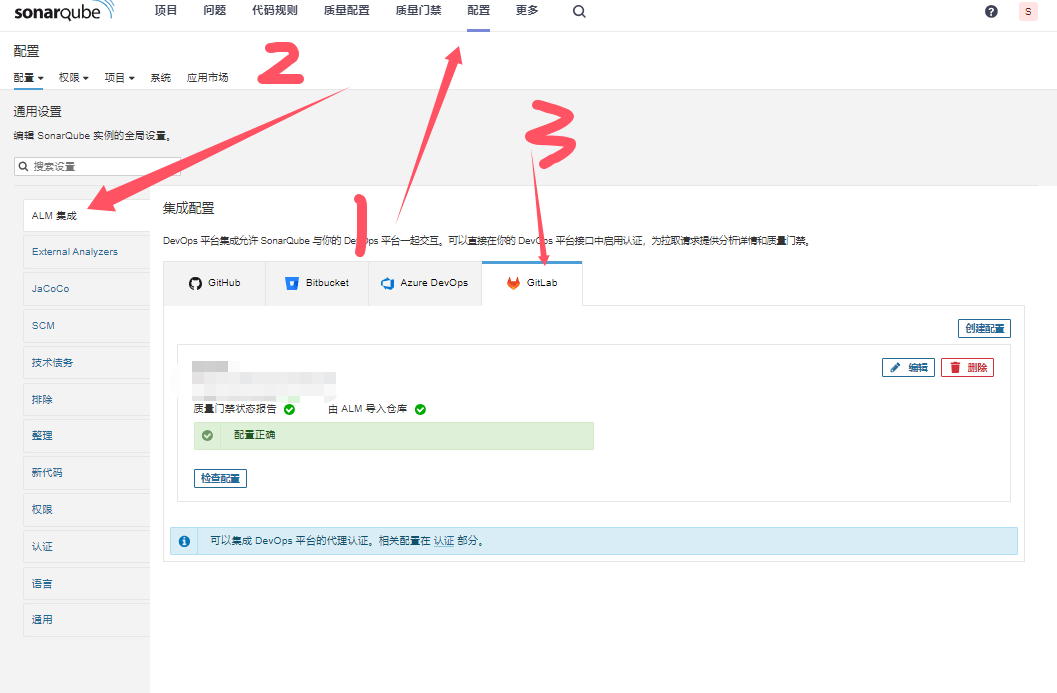Click the 集成配置 heading

point(189,208)
